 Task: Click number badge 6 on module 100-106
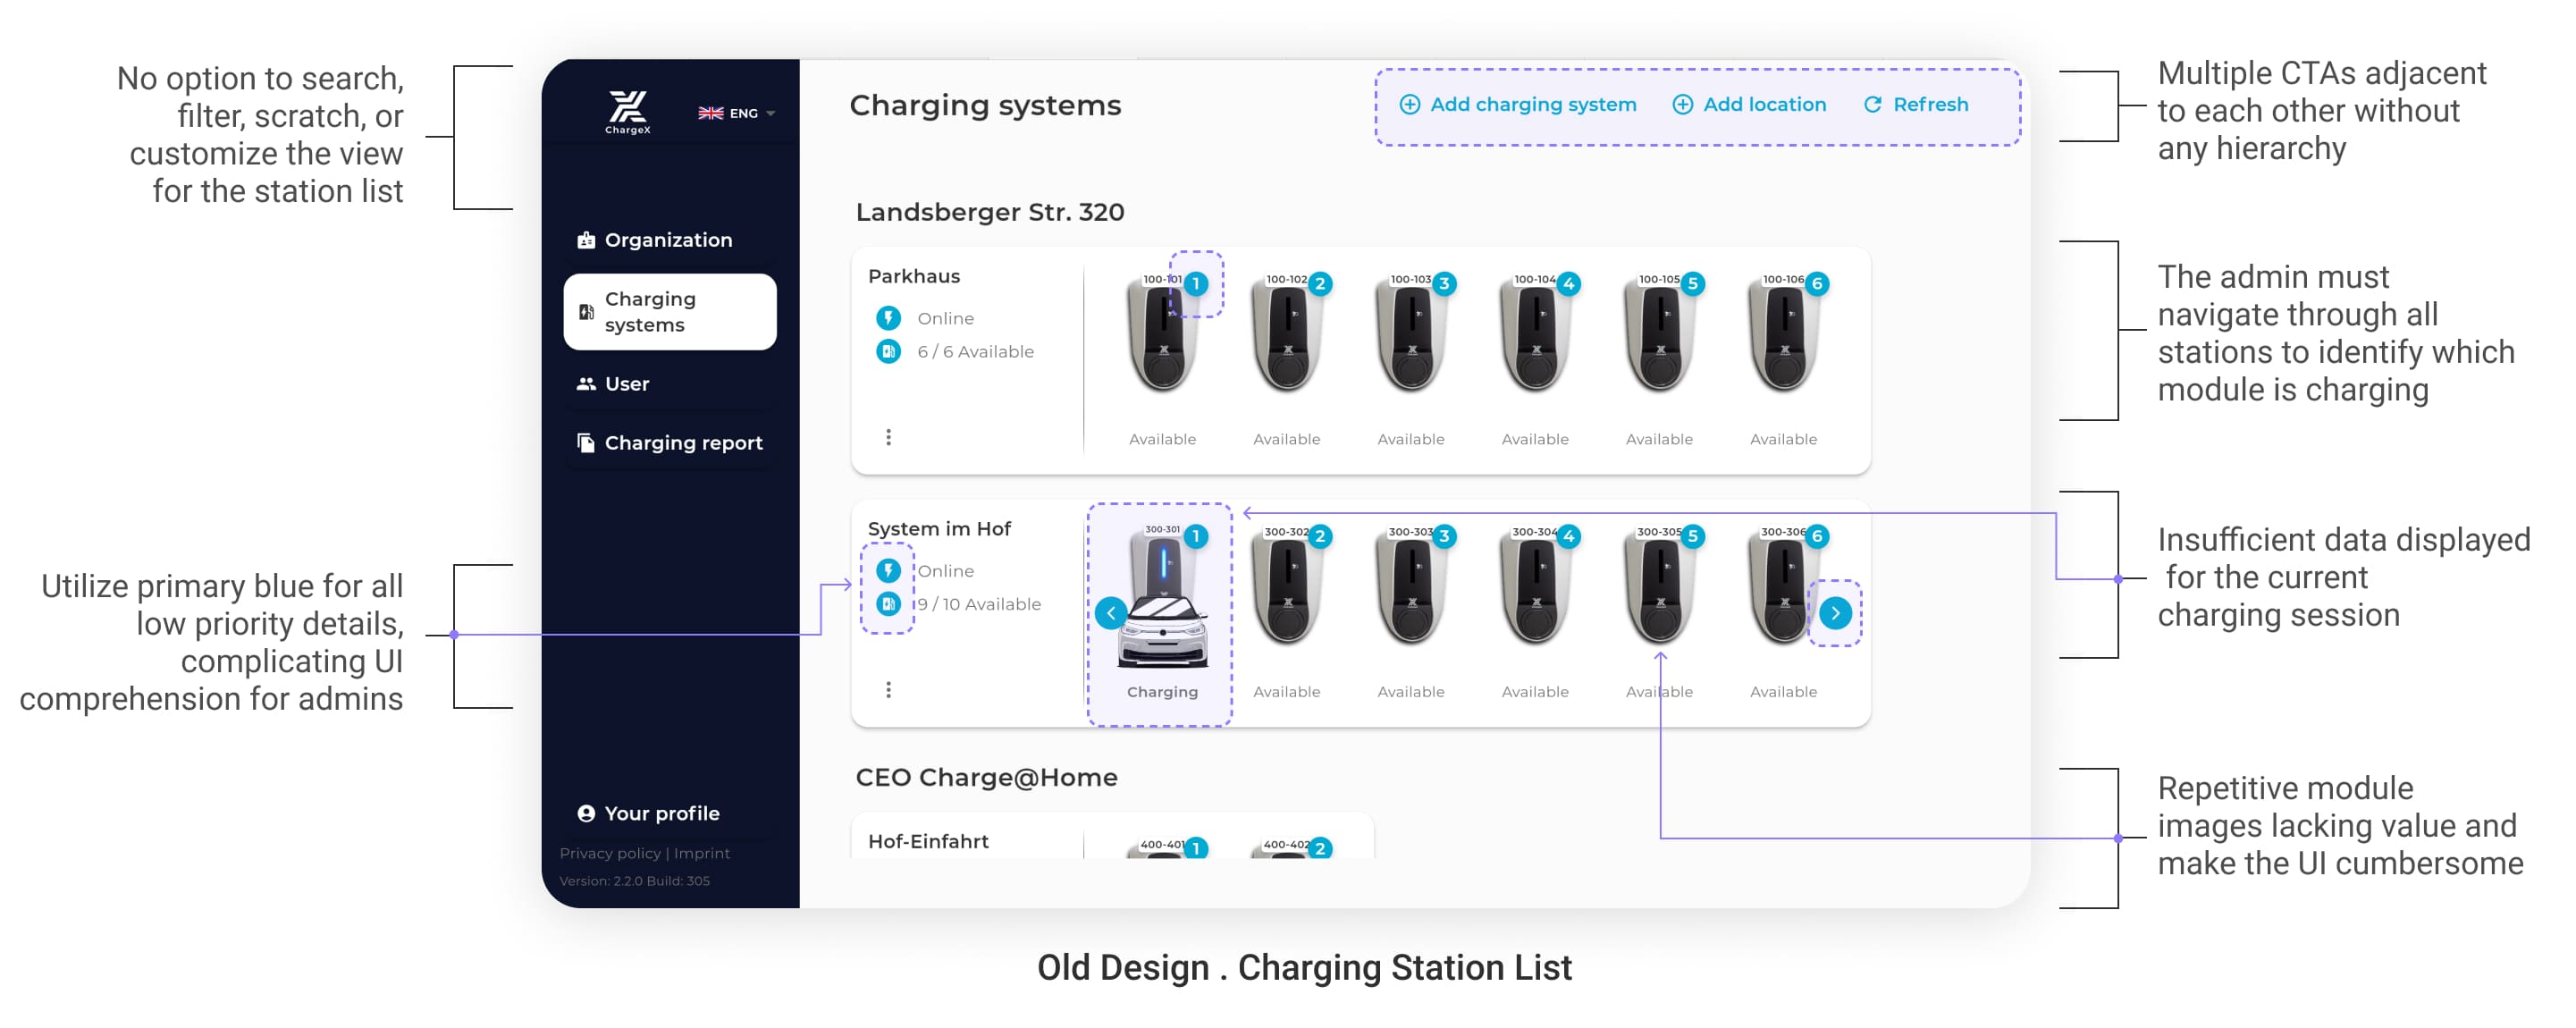(1817, 284)
